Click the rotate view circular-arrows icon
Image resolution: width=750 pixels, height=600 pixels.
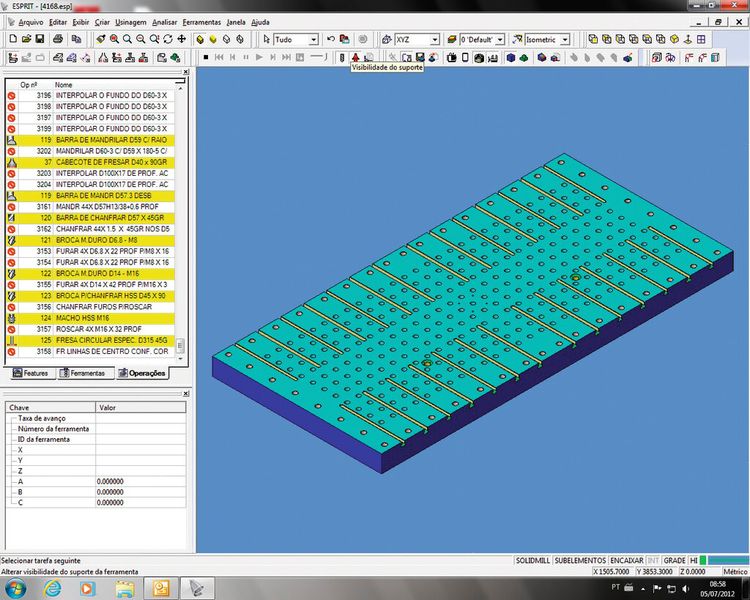[168, 39]
